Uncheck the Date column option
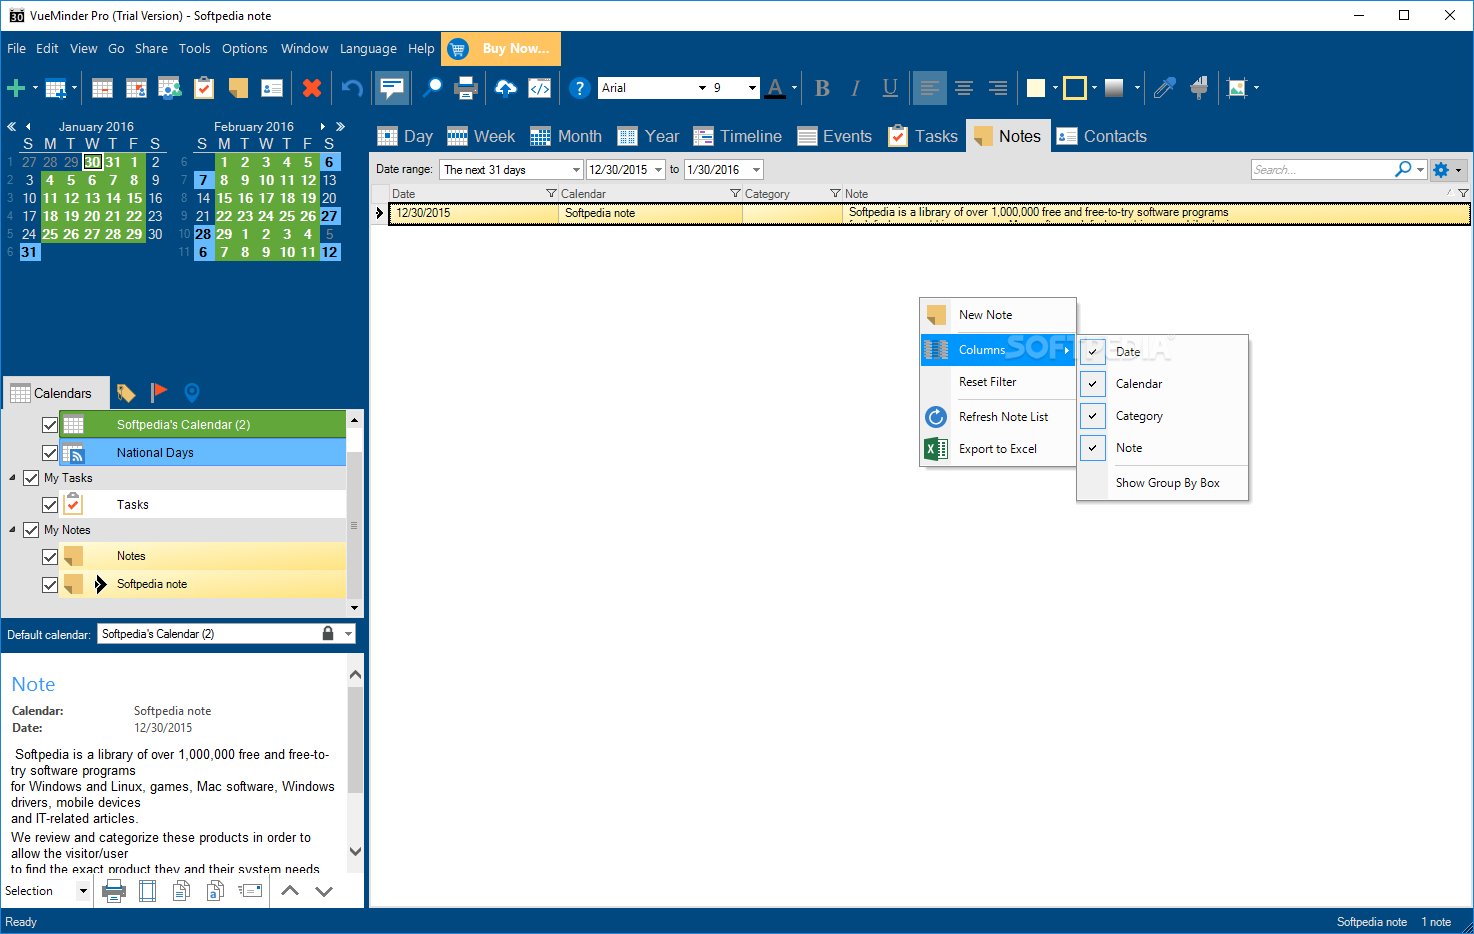The width and height of the screenshot is (1474, 934). (x=1093, y=352)
